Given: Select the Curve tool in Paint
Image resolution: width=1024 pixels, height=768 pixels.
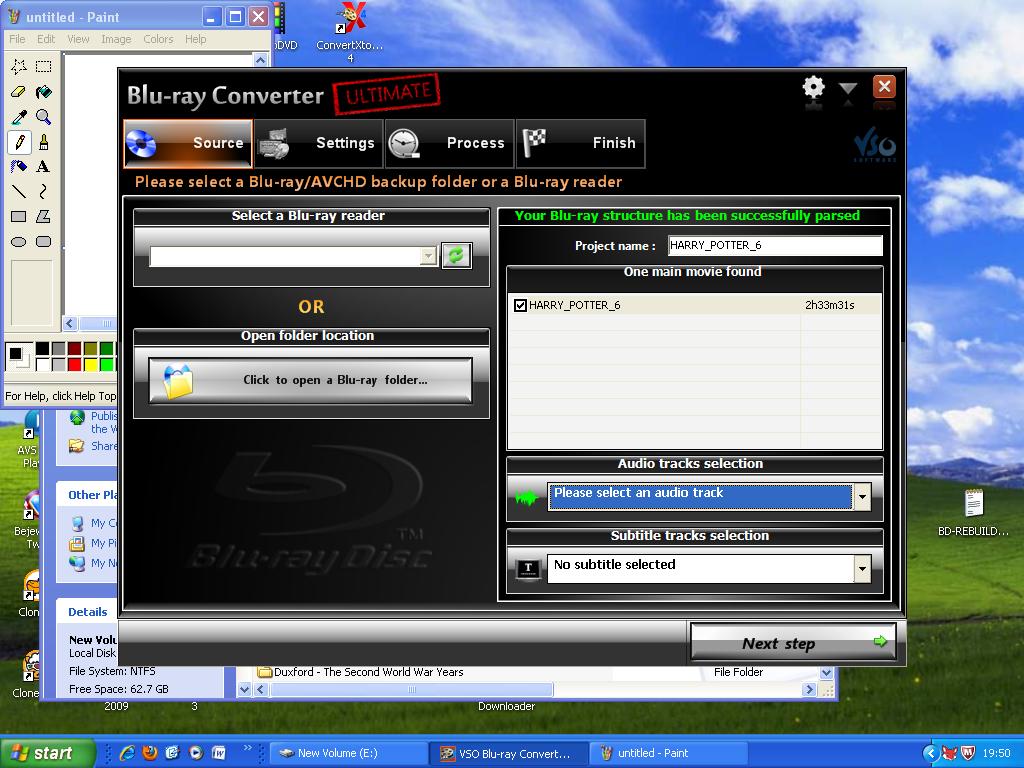Looking at the screenshot, I should pyautogui.click(x=43, y=191).
